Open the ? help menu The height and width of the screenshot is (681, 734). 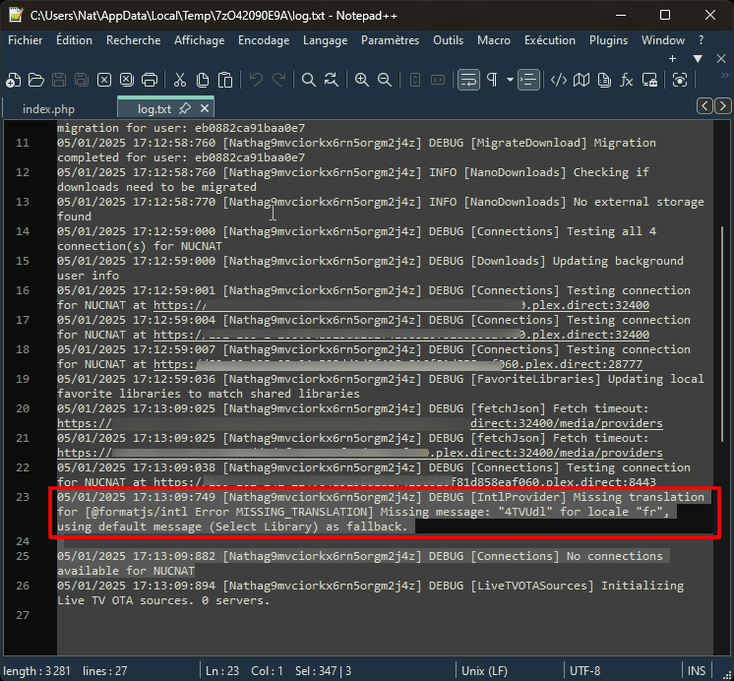(x=701, y=40)
